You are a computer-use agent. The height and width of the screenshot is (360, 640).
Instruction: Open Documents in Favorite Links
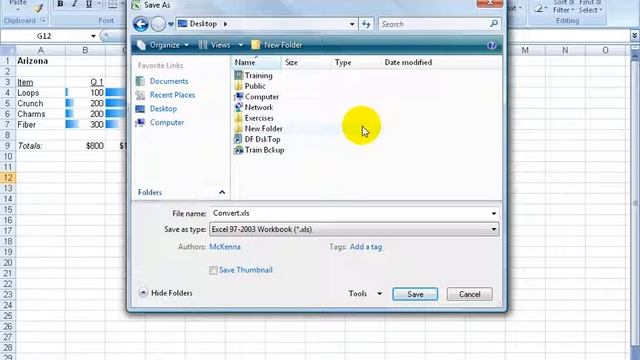tap(169, 81)
